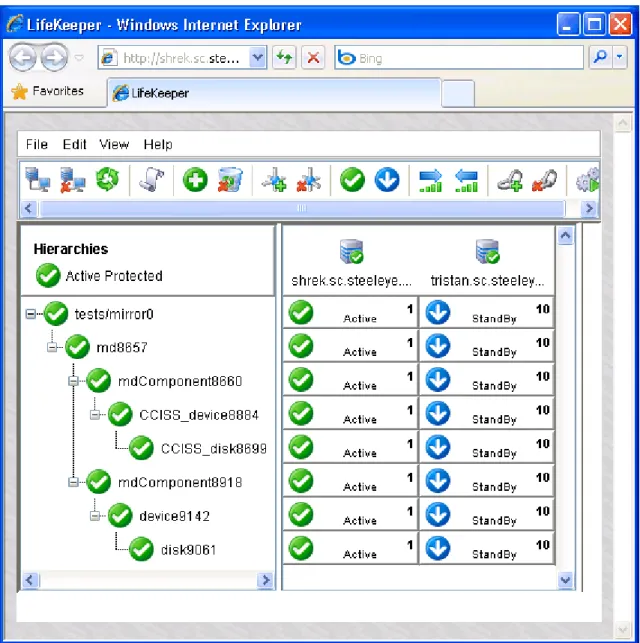The image size is (640, 643).
Task: Click the green plus Create Resource Hierarchy icon
Action: pyautogui.click(x=195, y=180)
